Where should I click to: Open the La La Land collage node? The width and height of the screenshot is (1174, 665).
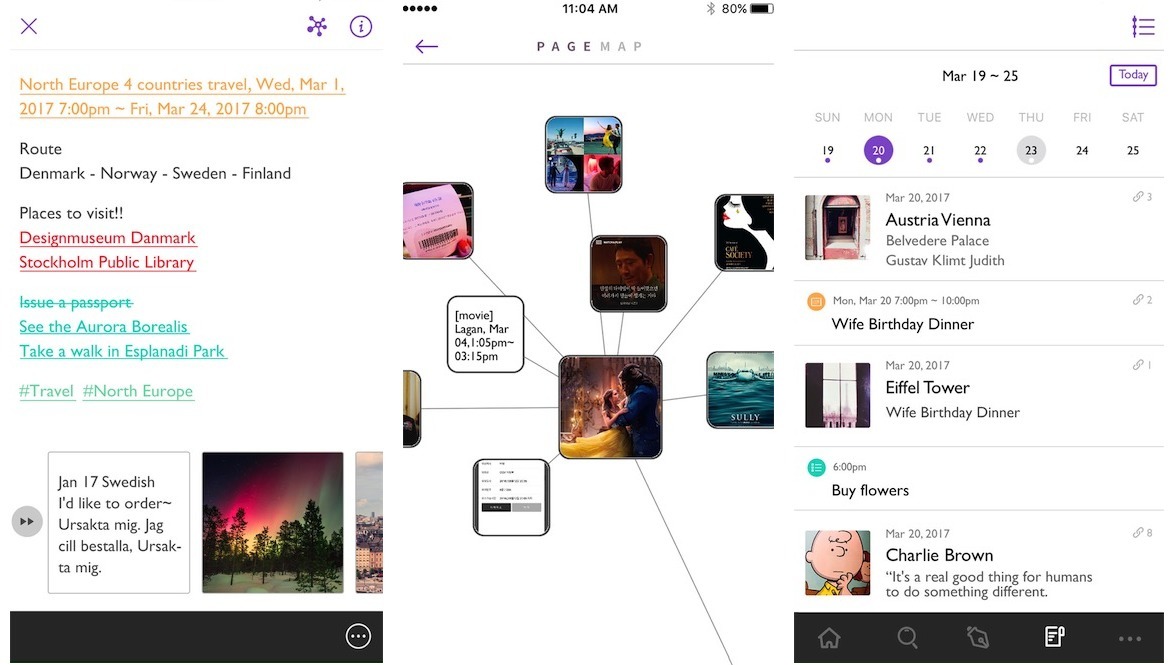point(583,154)
